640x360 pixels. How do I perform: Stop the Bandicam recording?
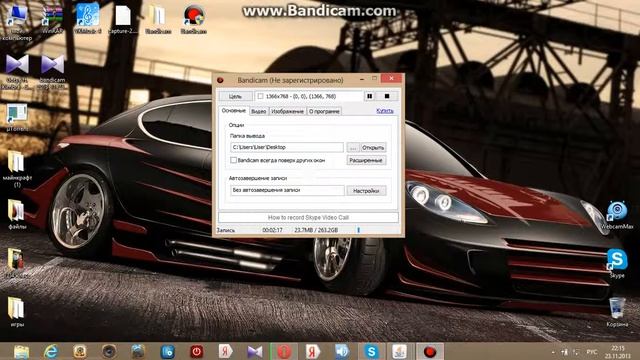[x=387, y=96]
